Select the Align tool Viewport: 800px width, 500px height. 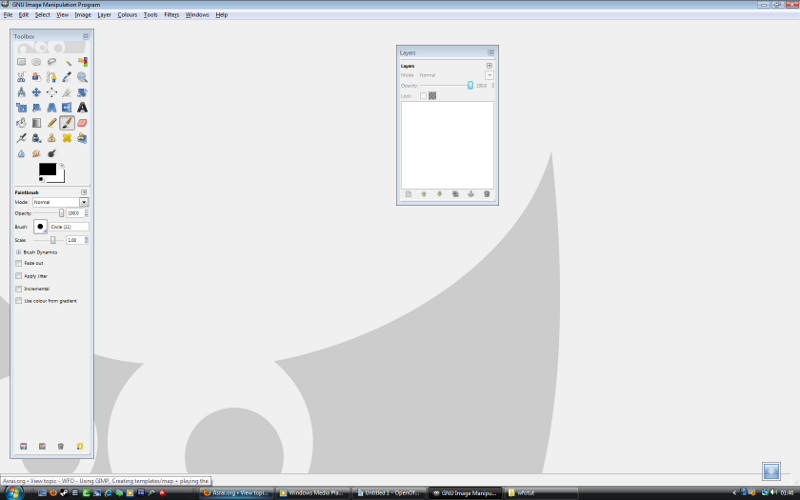52,92
